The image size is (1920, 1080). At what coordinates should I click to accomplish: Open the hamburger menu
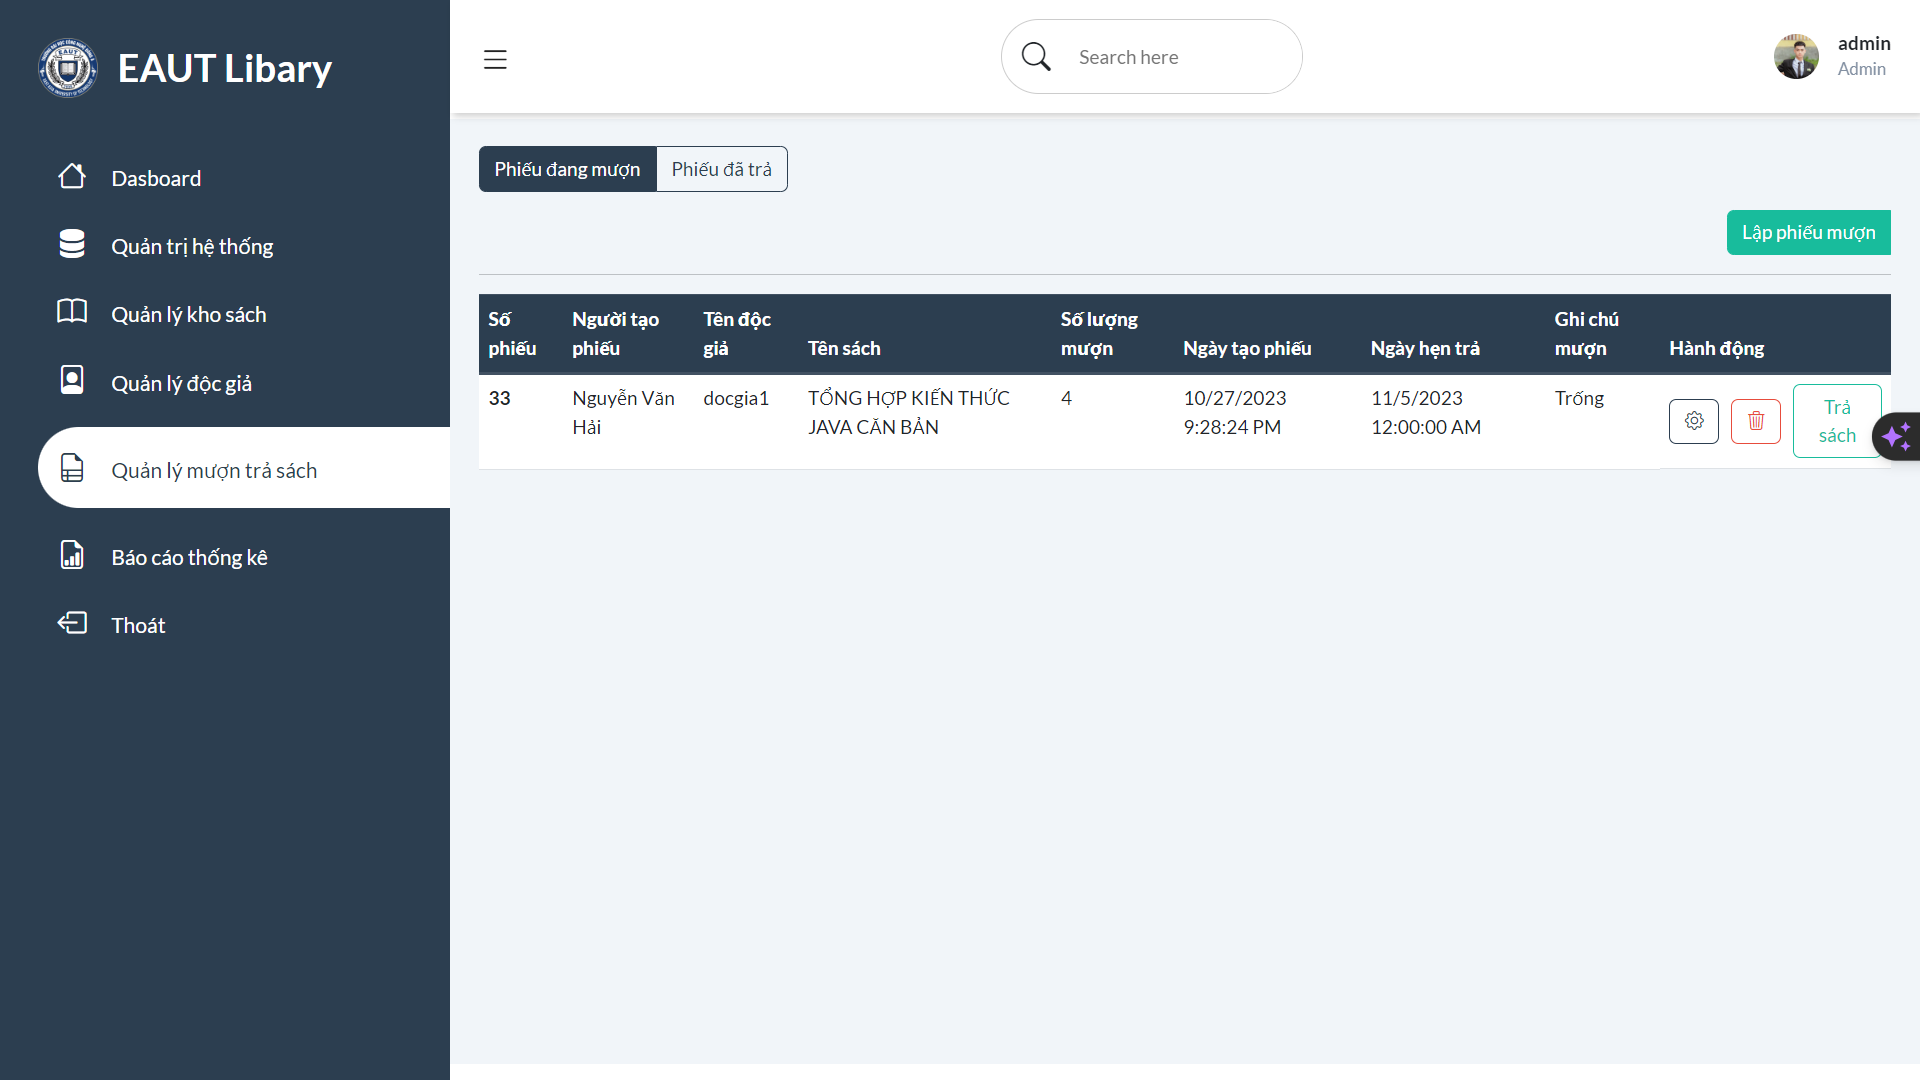pyautogui.click(x=495, y=59)
